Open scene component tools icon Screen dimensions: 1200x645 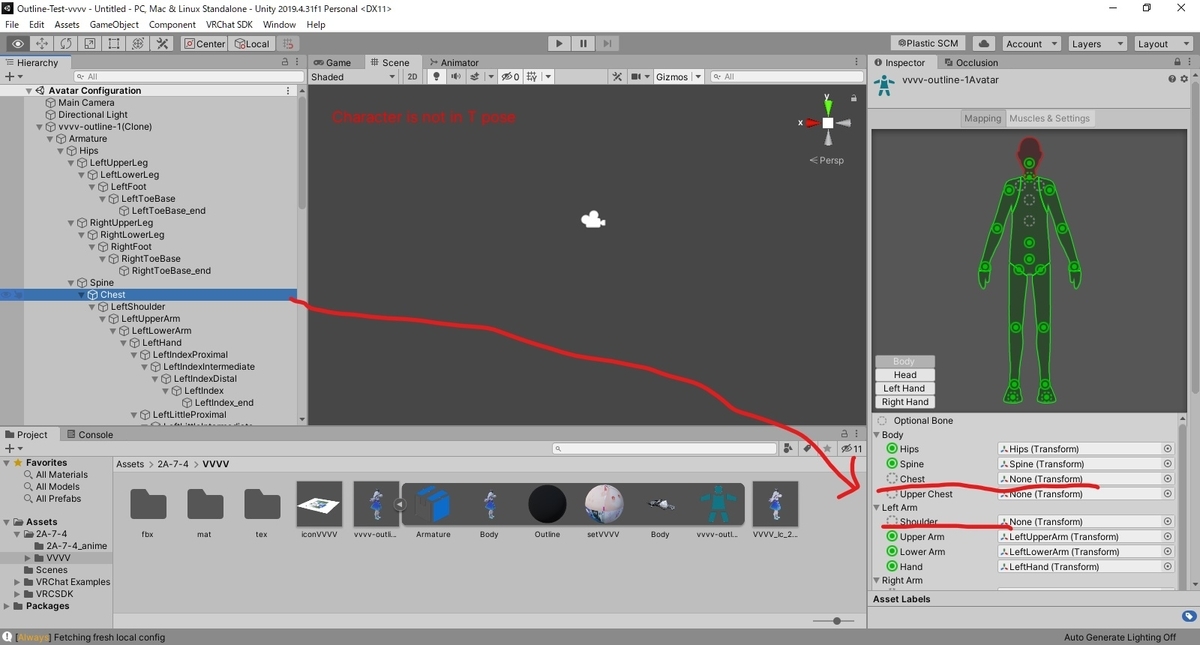click(616, 77)
